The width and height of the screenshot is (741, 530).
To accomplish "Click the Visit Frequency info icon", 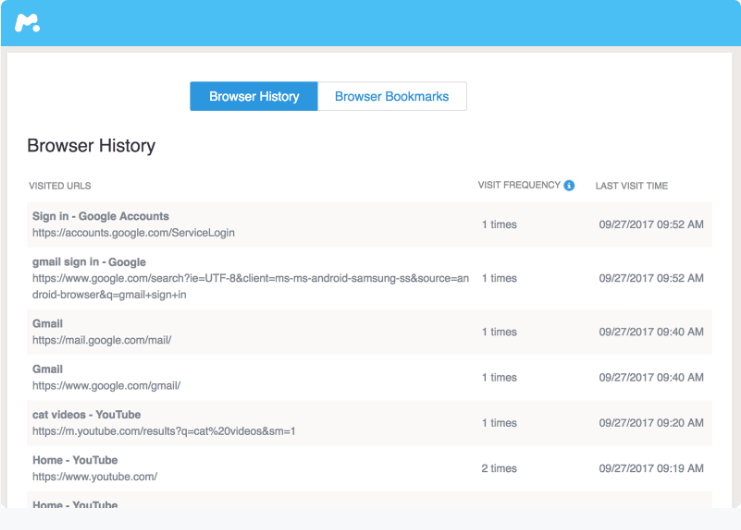I will 569,185.
